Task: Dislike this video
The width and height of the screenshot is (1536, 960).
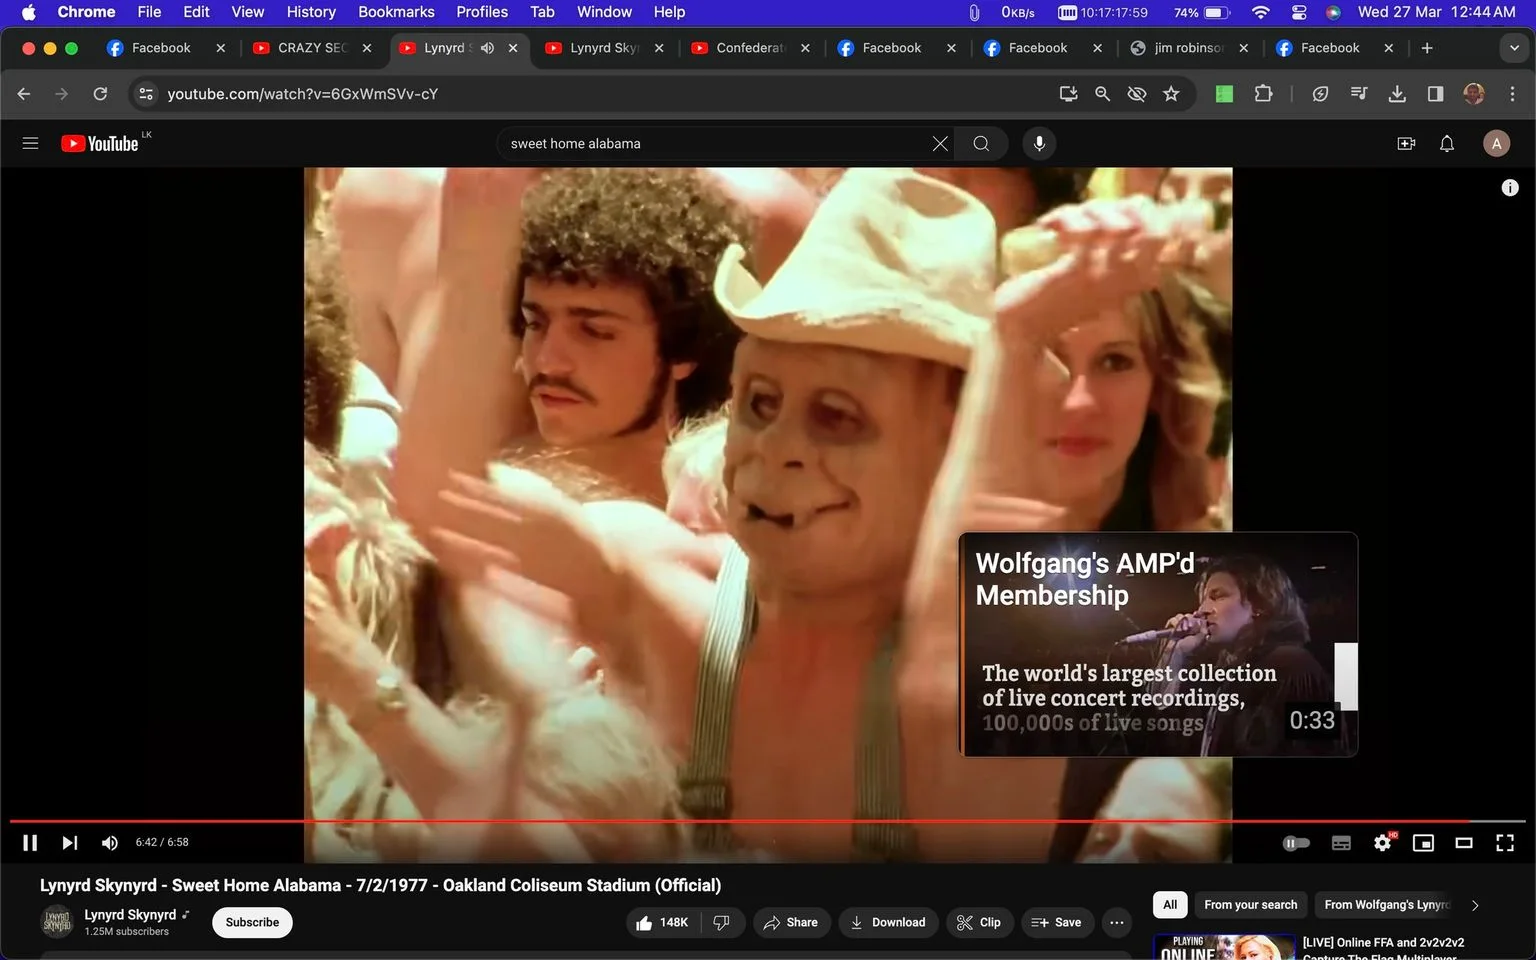Action: [x=722, y=922]
